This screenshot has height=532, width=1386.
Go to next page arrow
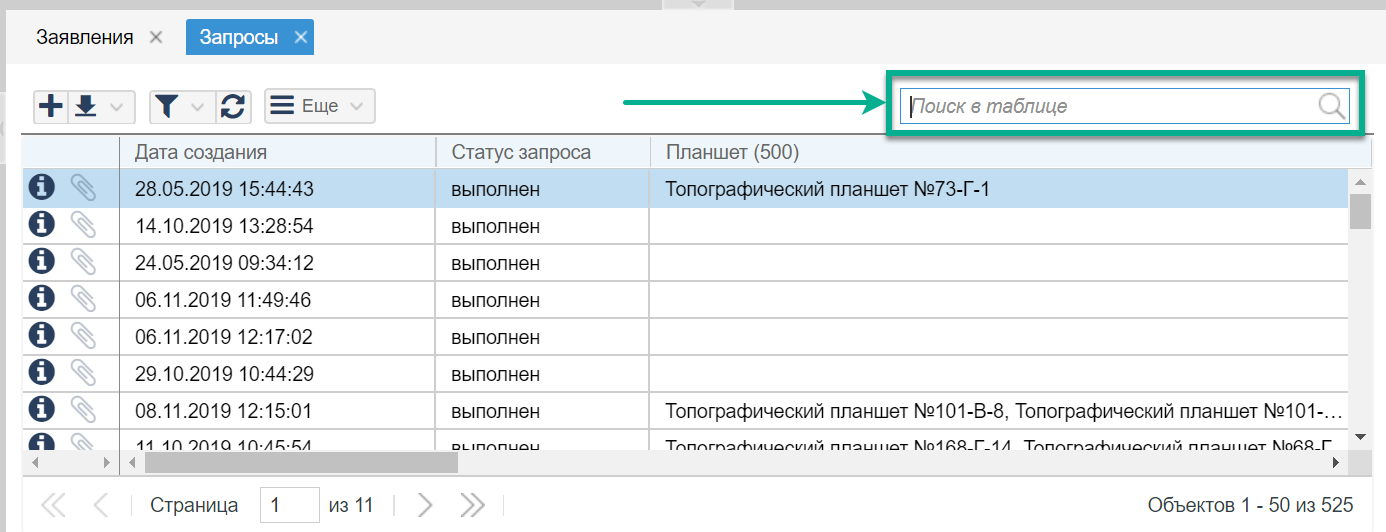click(x=425, y=505)
